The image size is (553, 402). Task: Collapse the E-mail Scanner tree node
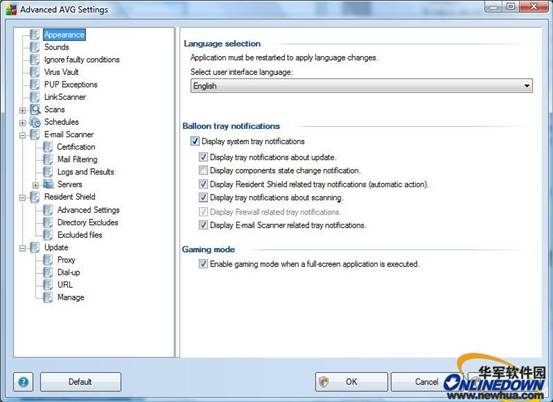[23, 135]
